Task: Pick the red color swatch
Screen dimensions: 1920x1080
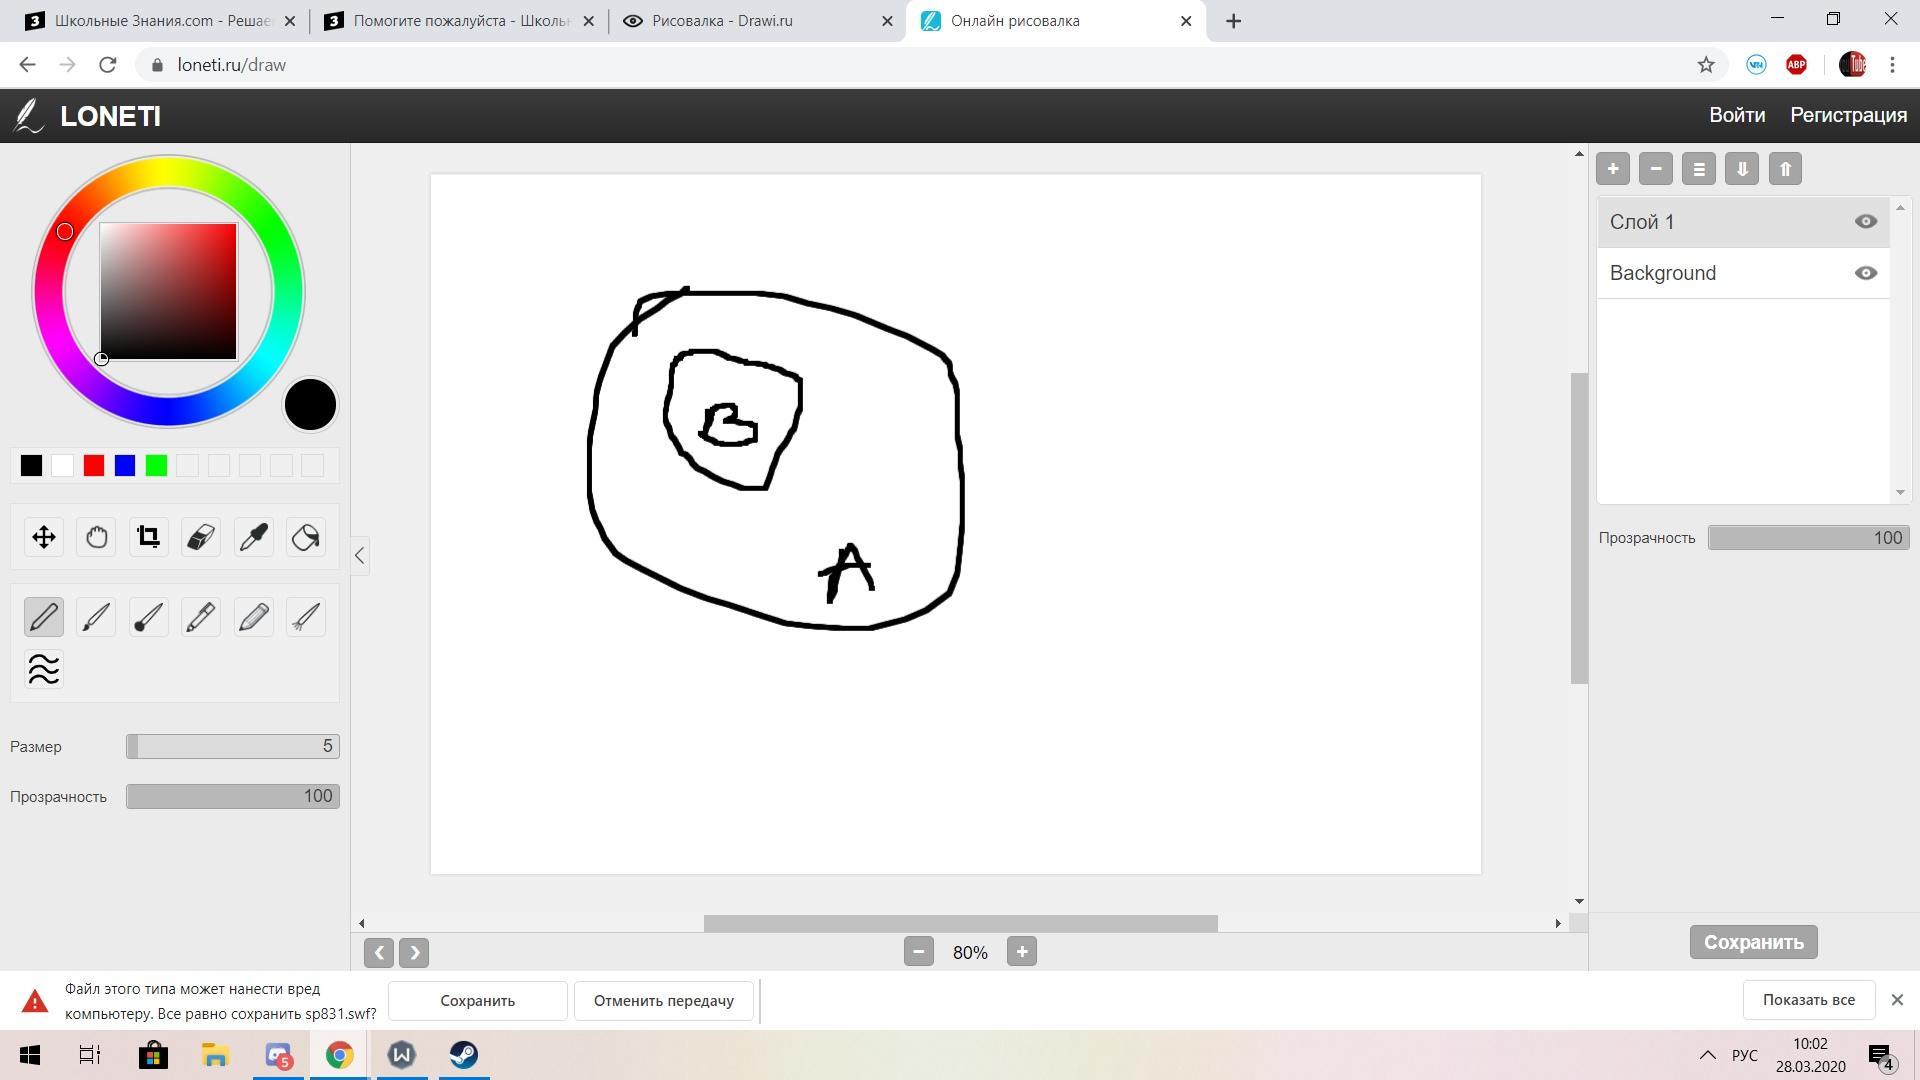Action: [94, 465]
